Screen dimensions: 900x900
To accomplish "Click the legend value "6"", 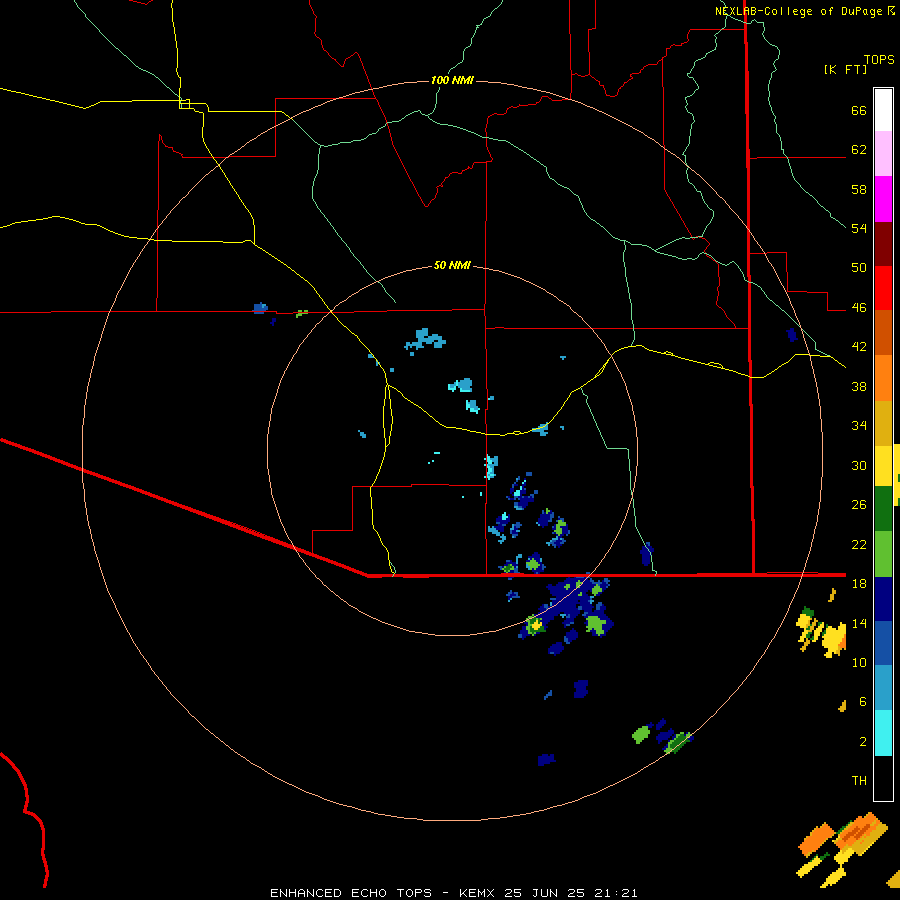I will pos(863,701).
